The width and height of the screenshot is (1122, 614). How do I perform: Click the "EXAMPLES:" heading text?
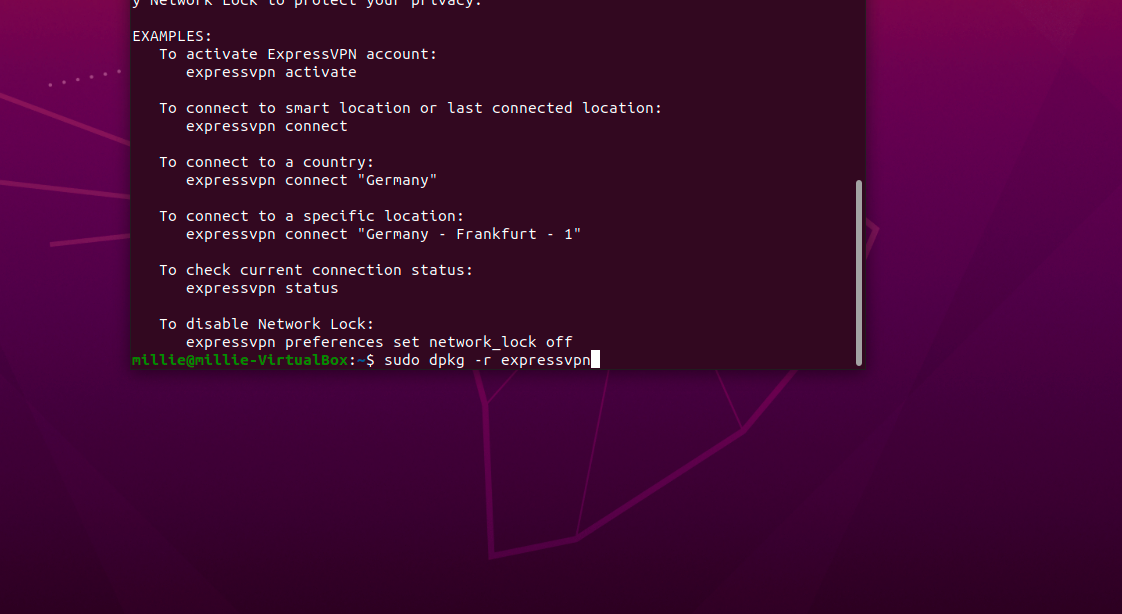[172, 36]
